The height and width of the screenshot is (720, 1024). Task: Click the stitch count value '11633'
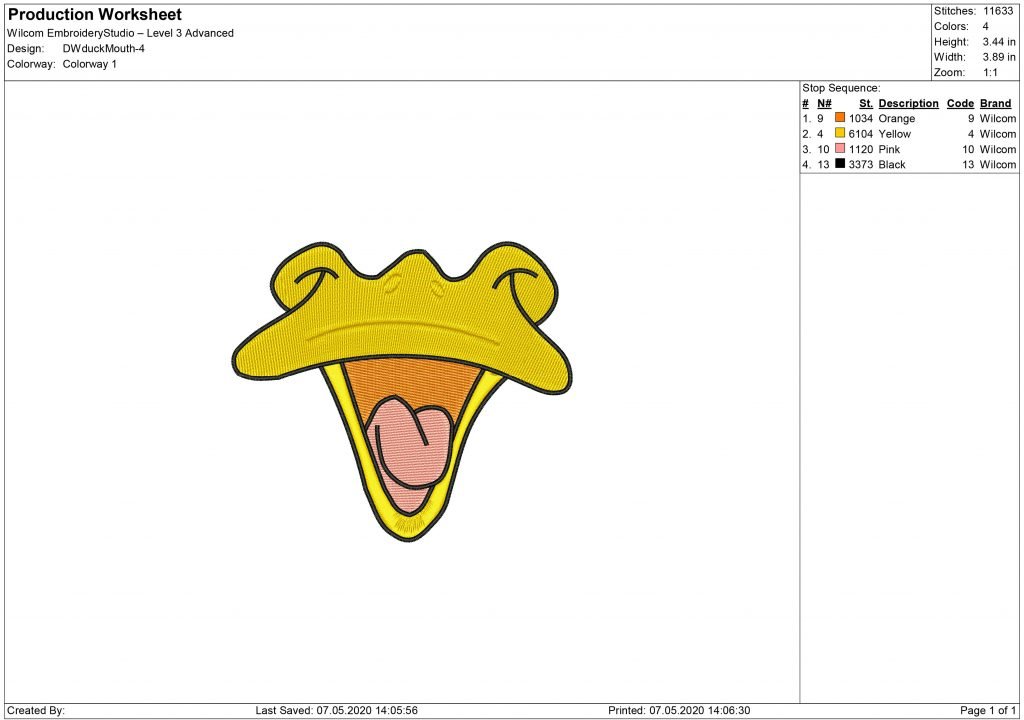tap(999, 11)
